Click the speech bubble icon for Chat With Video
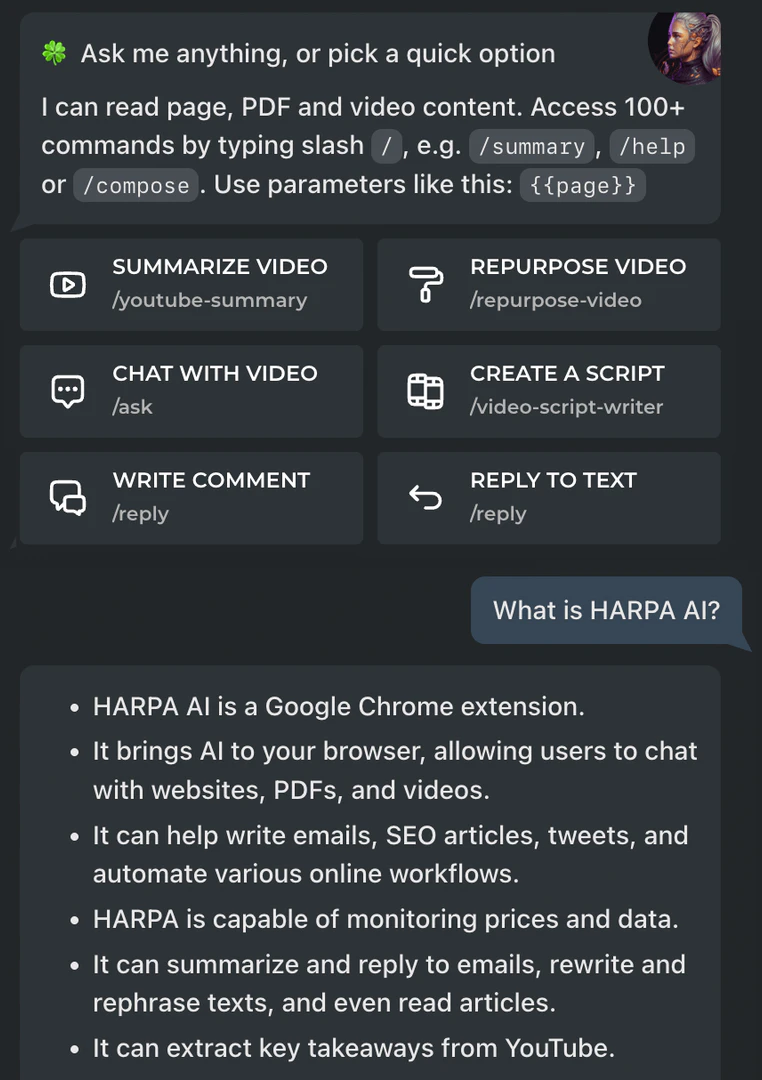The width and height of the screenshot is (762, 1080). coord(67,390)
